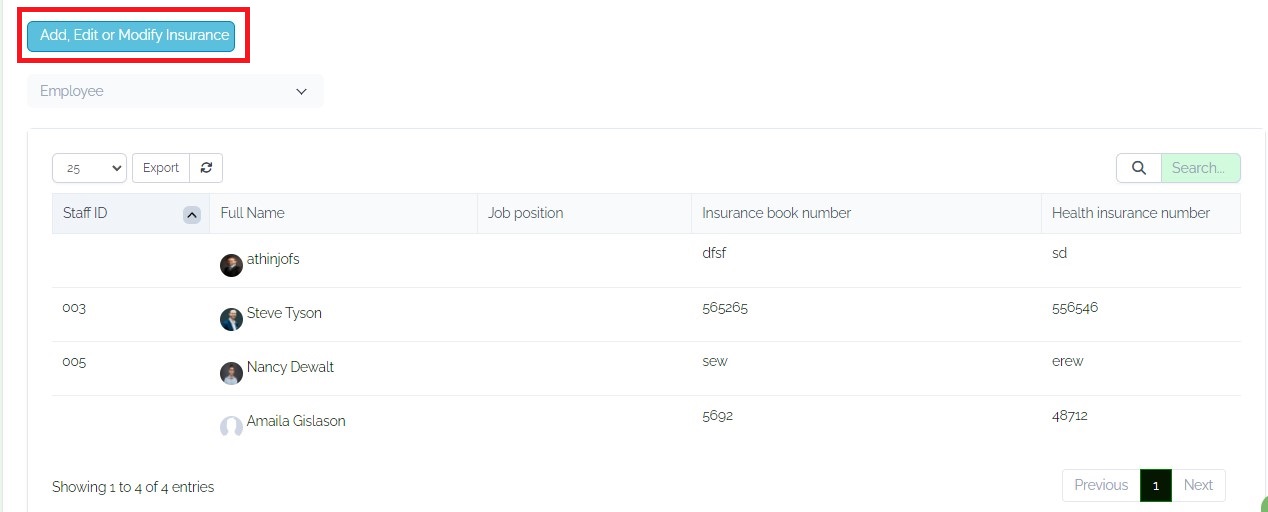The width and height of the screenshot is (1268, 512).
Task: Click the refresh table icon
Action: click(x=206, y=168)
